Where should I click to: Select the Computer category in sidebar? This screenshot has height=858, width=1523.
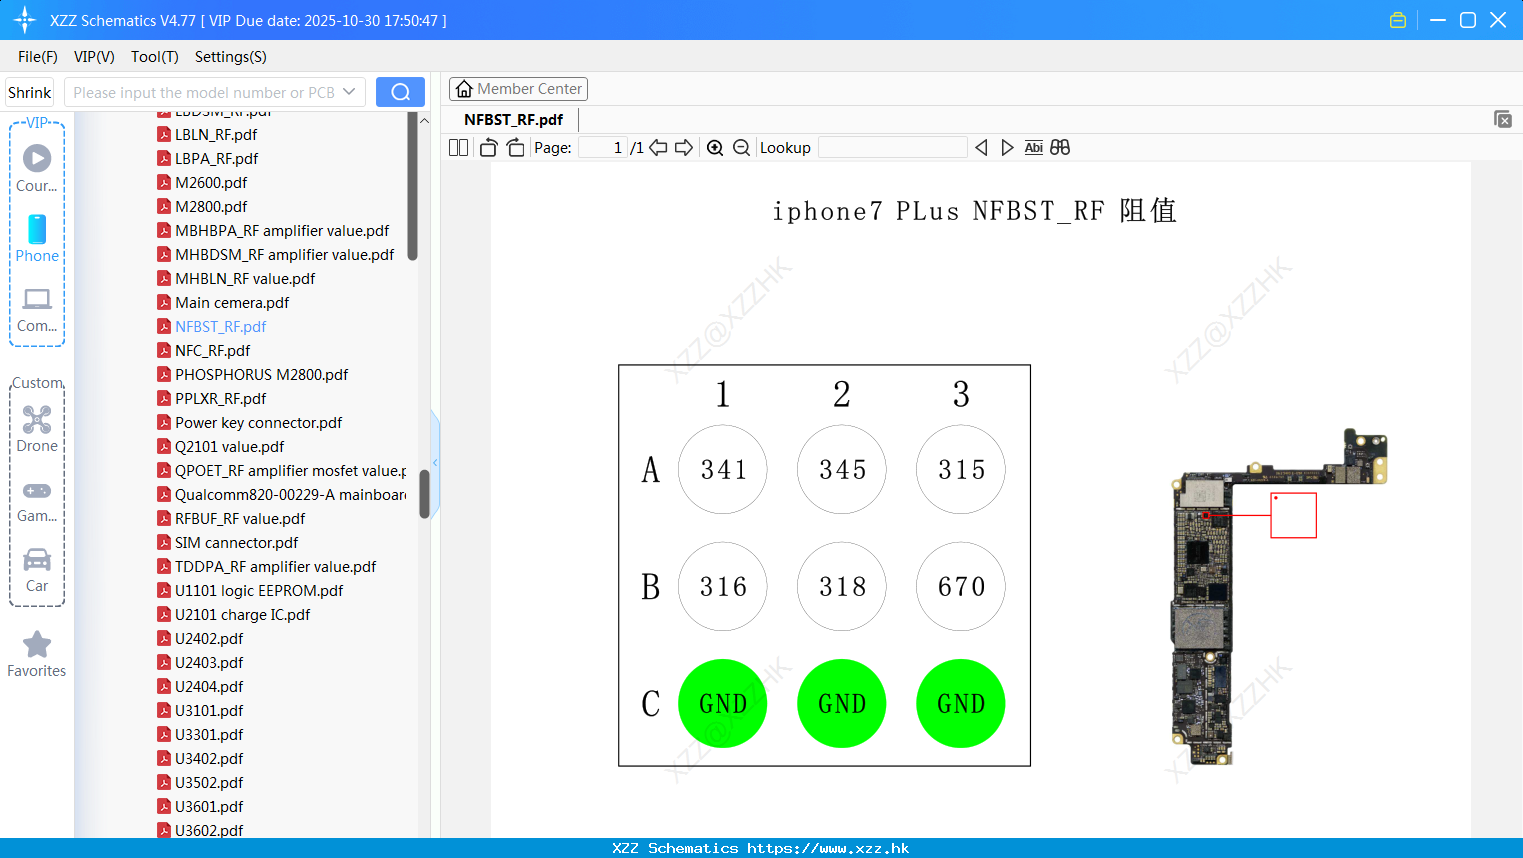tap(37, 309)
